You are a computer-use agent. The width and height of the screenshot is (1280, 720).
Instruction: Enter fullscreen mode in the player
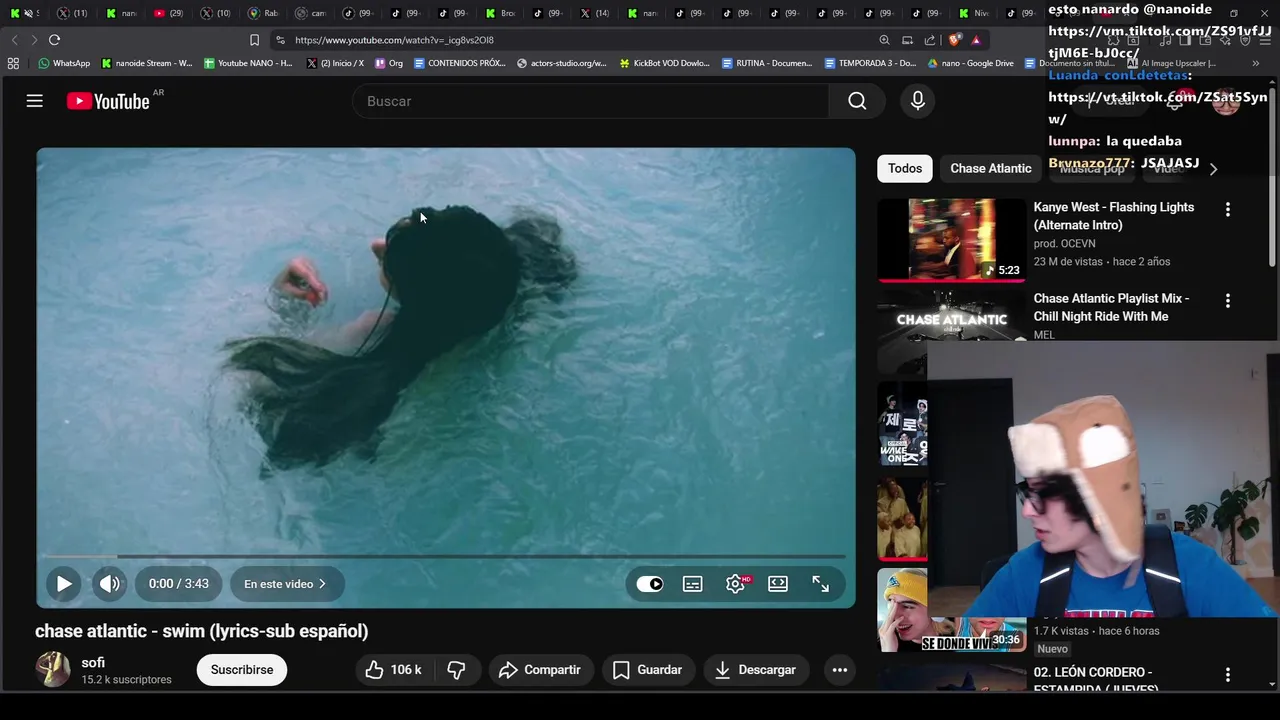tap(820, 584)
